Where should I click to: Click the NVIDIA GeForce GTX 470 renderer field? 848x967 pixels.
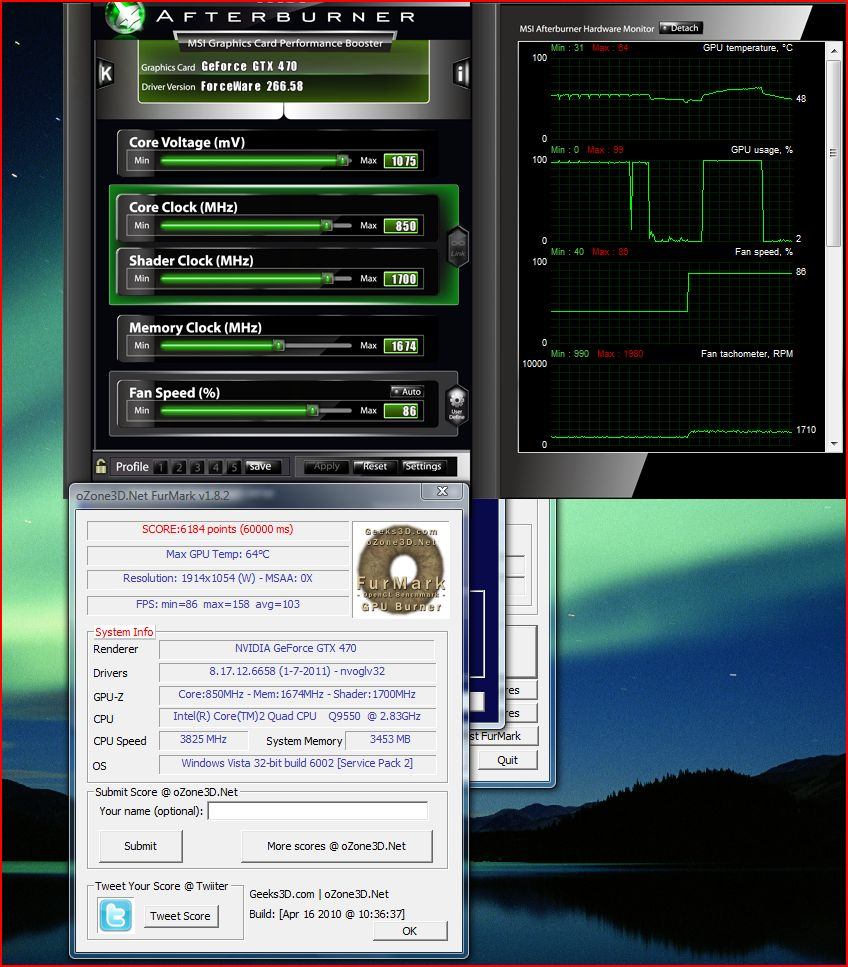[296, 648]
